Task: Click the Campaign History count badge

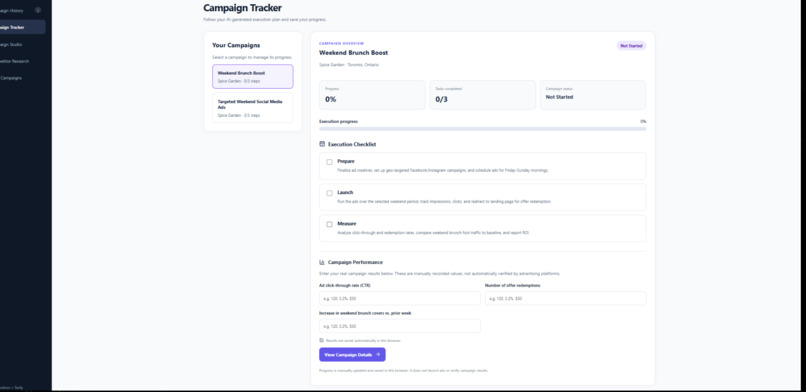Action: (x=38, y=10)
